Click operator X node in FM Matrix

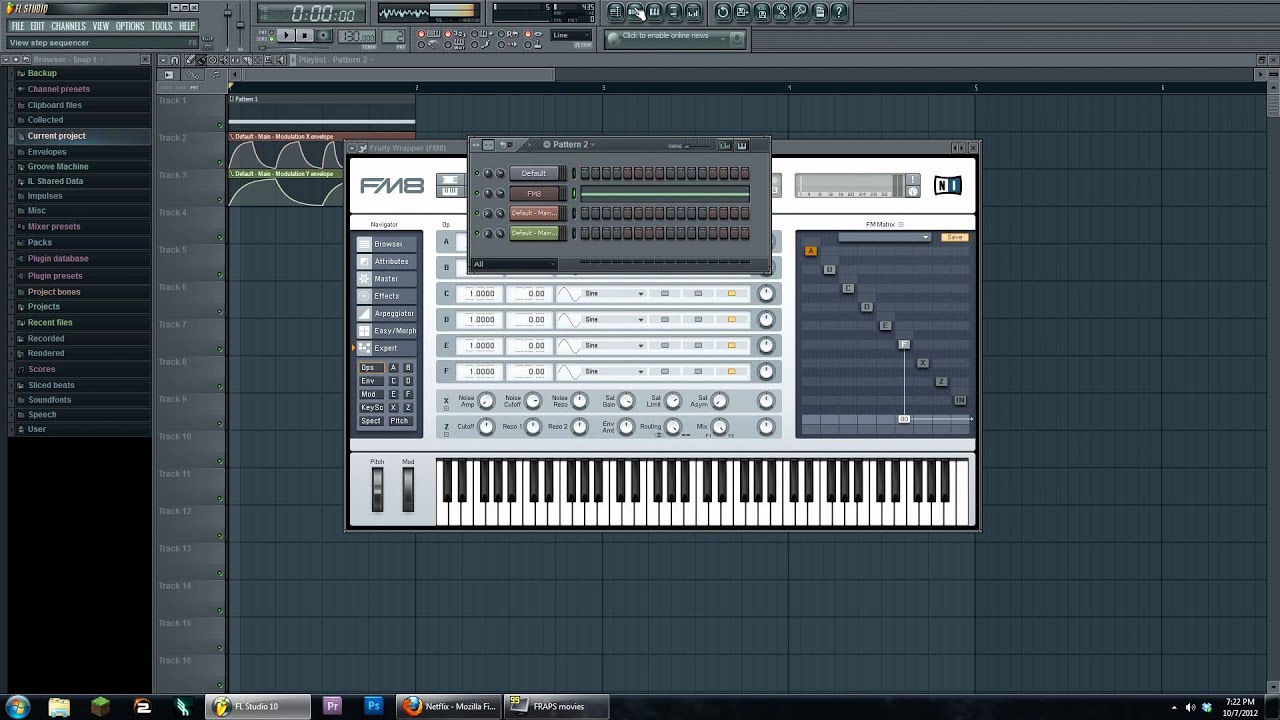click(923, 363)
